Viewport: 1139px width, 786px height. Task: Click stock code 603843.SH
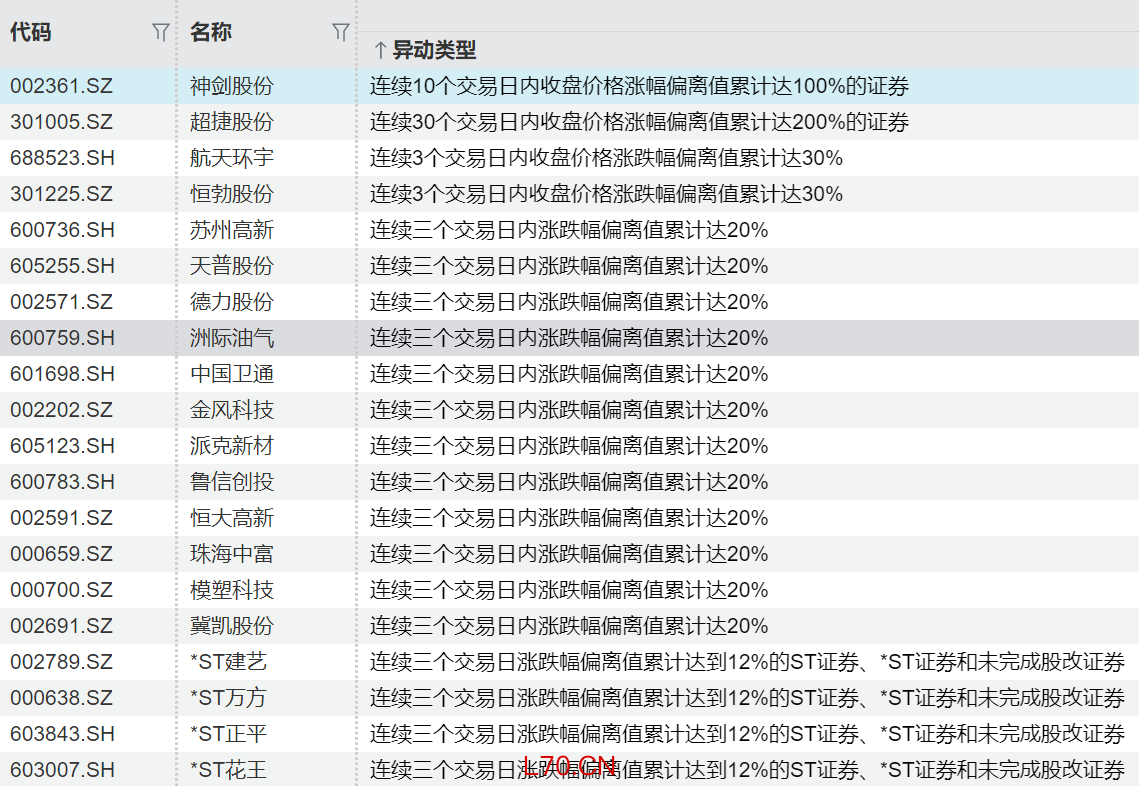coord(62,734)
